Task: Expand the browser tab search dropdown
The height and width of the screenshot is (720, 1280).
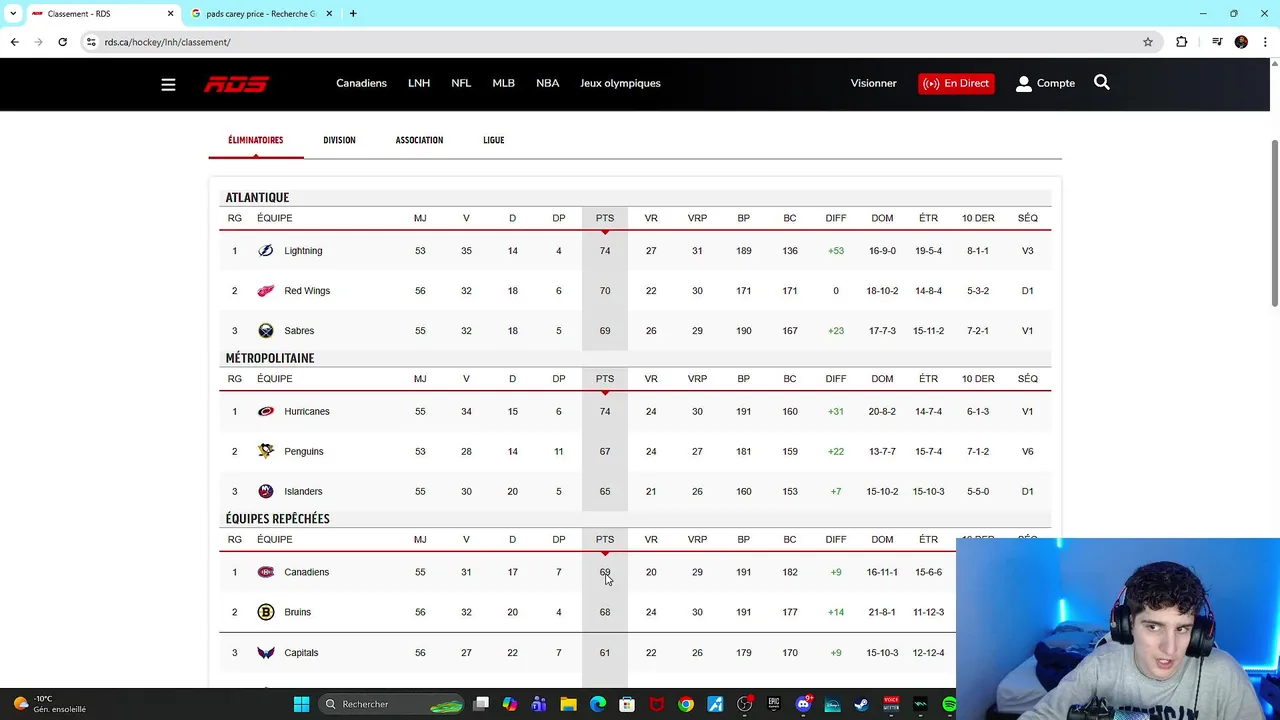Action: (x=13, y=14)
